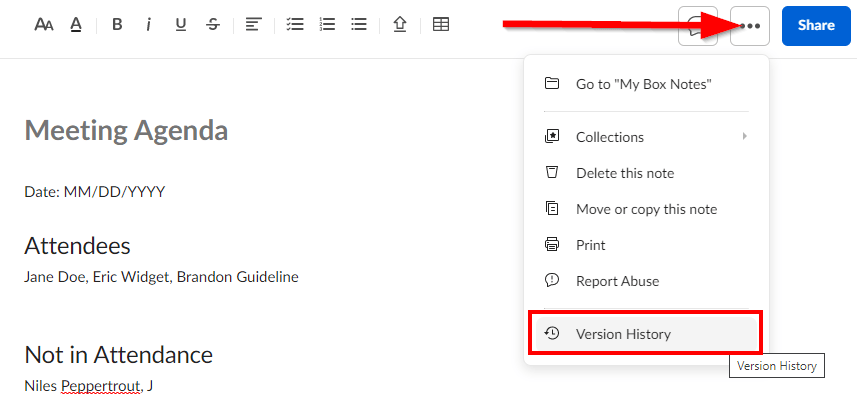This screenshot has width=857, height=405.
Task: Toggle underline formatting
Action: coord(181,25)
